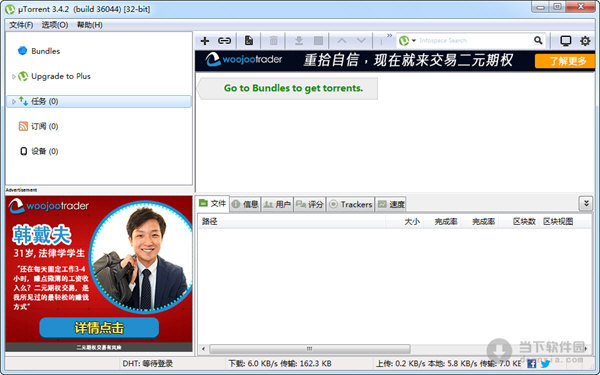Open the 文件(F) menu
The height and width of the screenshot is (375, 600).
21,25
